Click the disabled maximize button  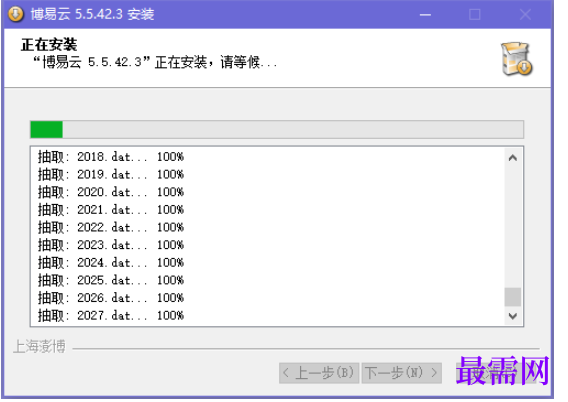coord(475,15)
